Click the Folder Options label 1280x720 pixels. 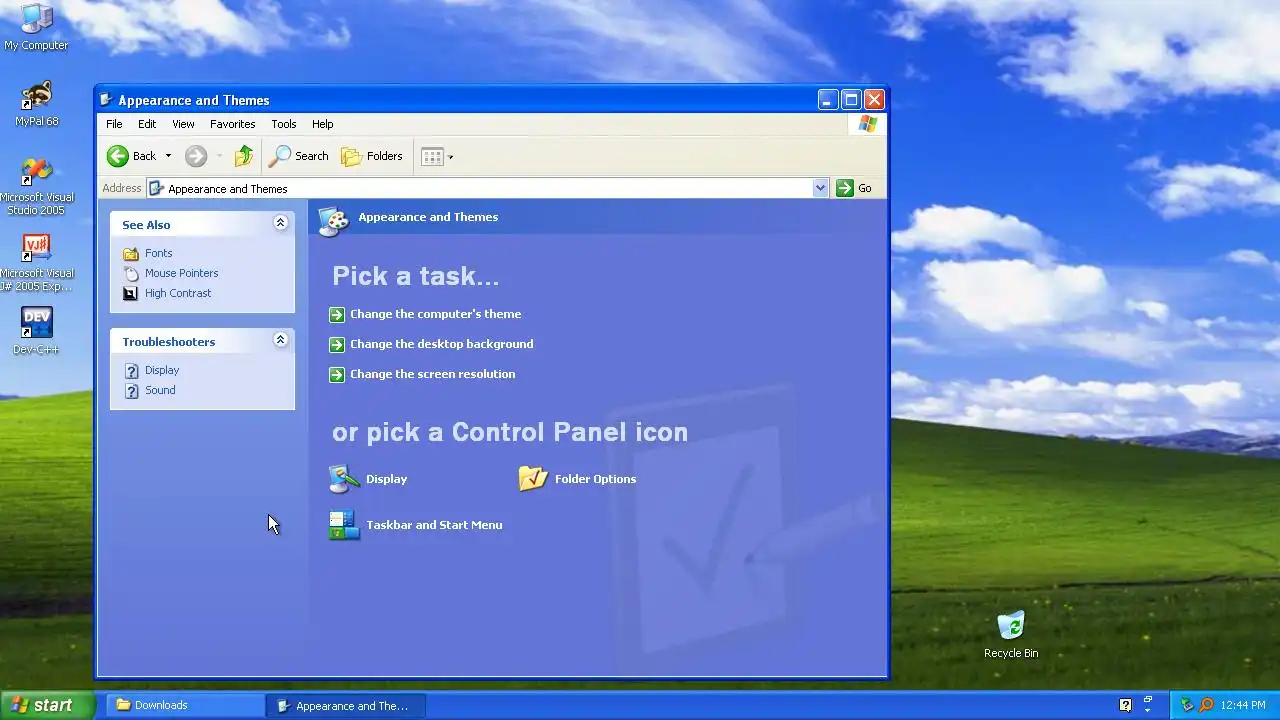coord(595,479)
